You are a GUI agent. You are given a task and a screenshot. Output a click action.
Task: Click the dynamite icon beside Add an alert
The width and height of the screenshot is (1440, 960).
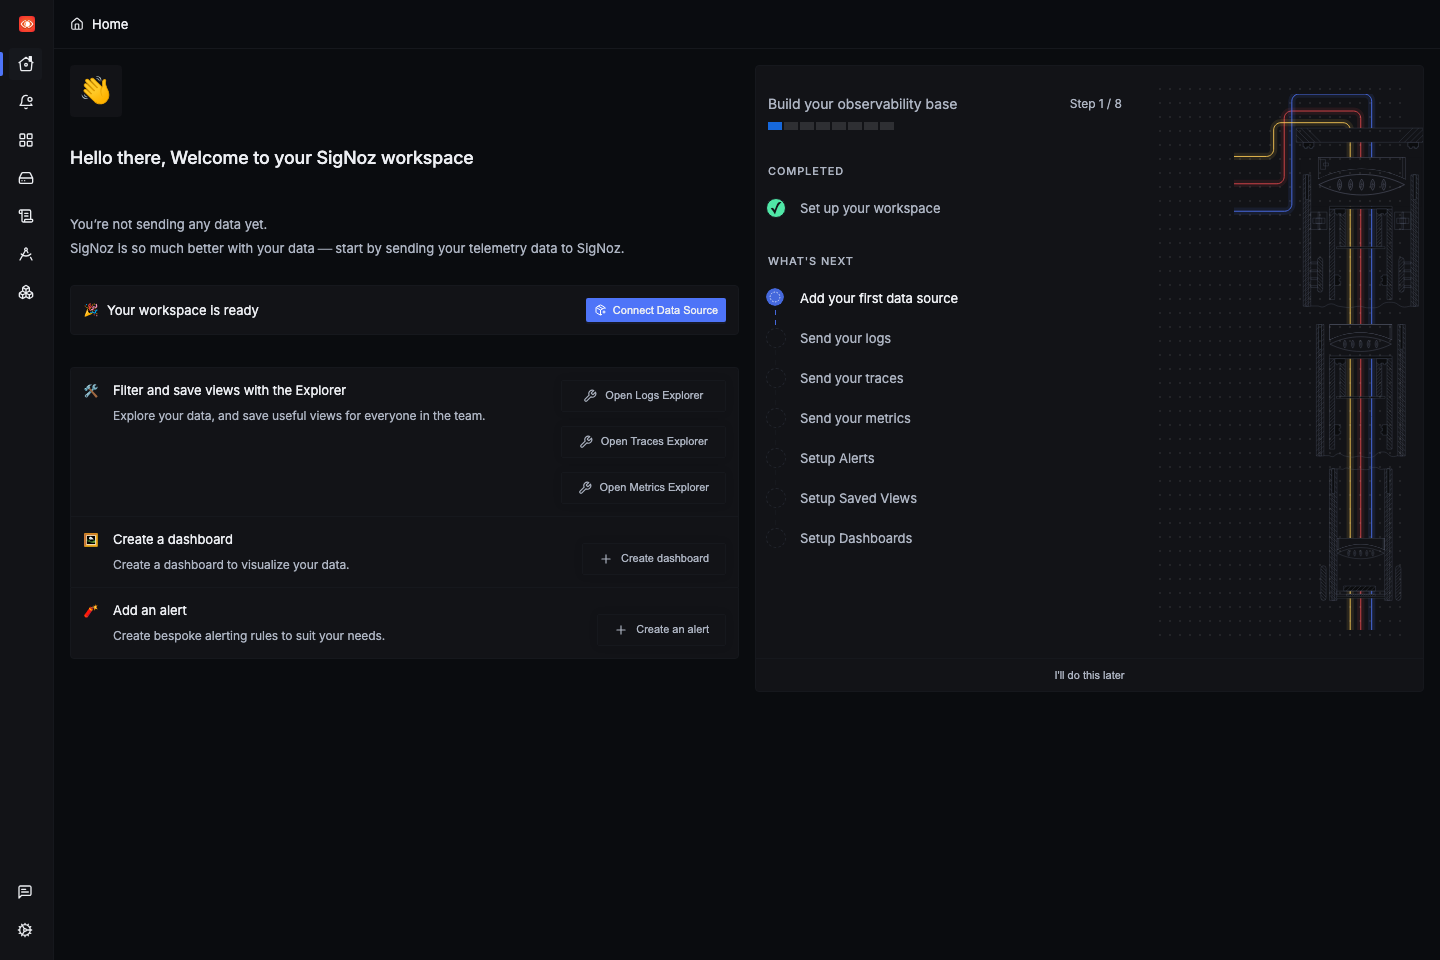[x=91, y=611]
